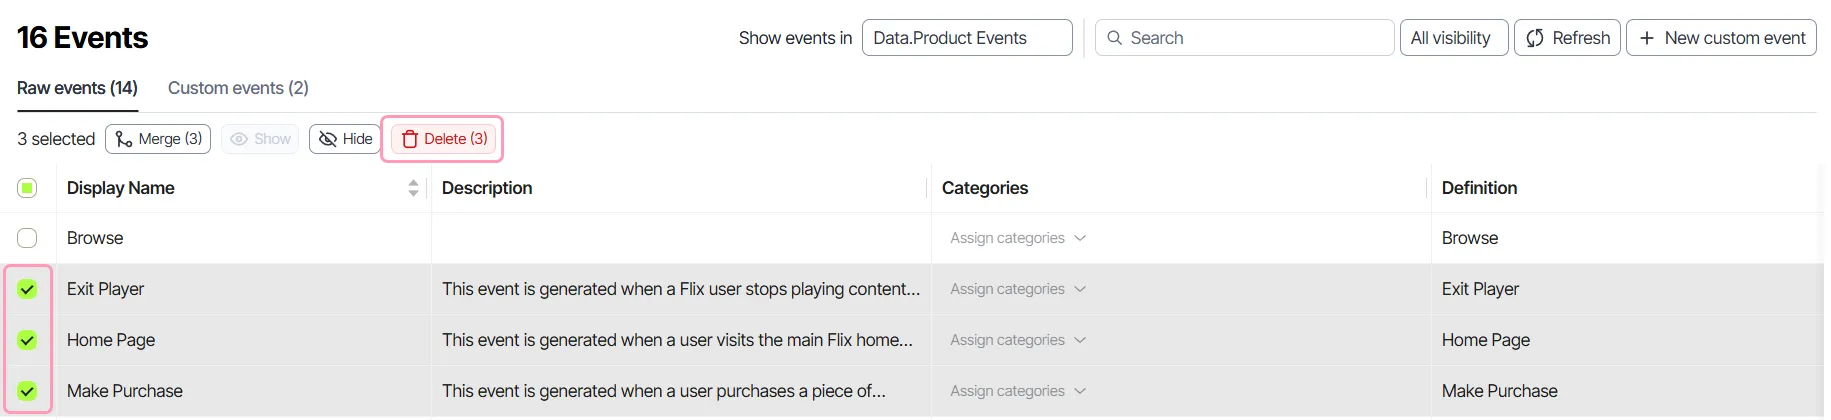Open Assign categories for Exit Player row
This screenshot has height=420, width=1831.
coord(1018,289)
